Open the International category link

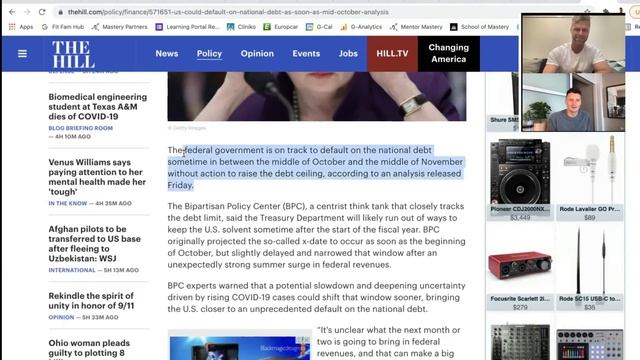pos(72,270)
